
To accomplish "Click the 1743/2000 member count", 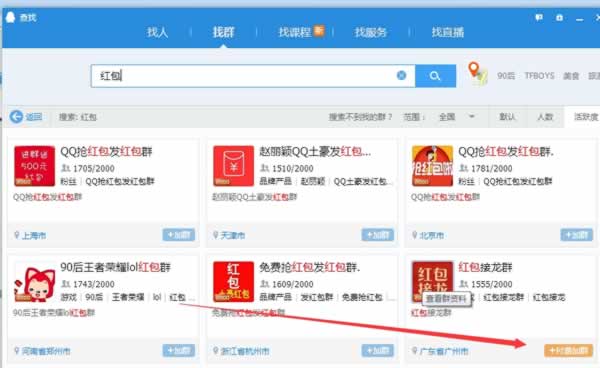I will point(94,284).
